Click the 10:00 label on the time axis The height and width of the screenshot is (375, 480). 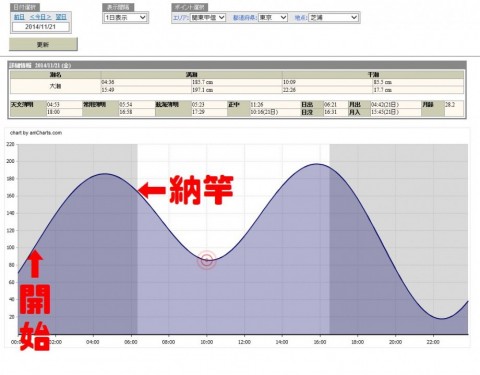206,342
